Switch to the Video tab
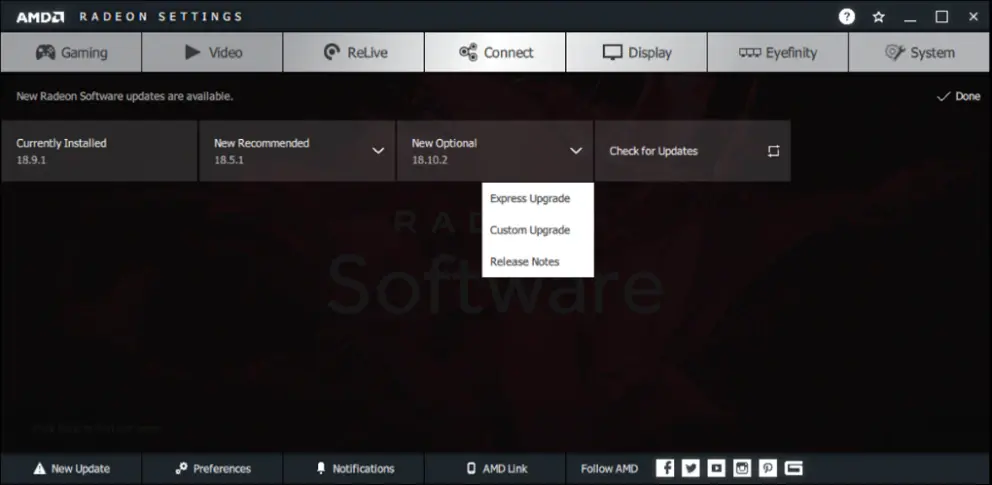Viewport: 992px width, 485px height. (x=212, y=52)
